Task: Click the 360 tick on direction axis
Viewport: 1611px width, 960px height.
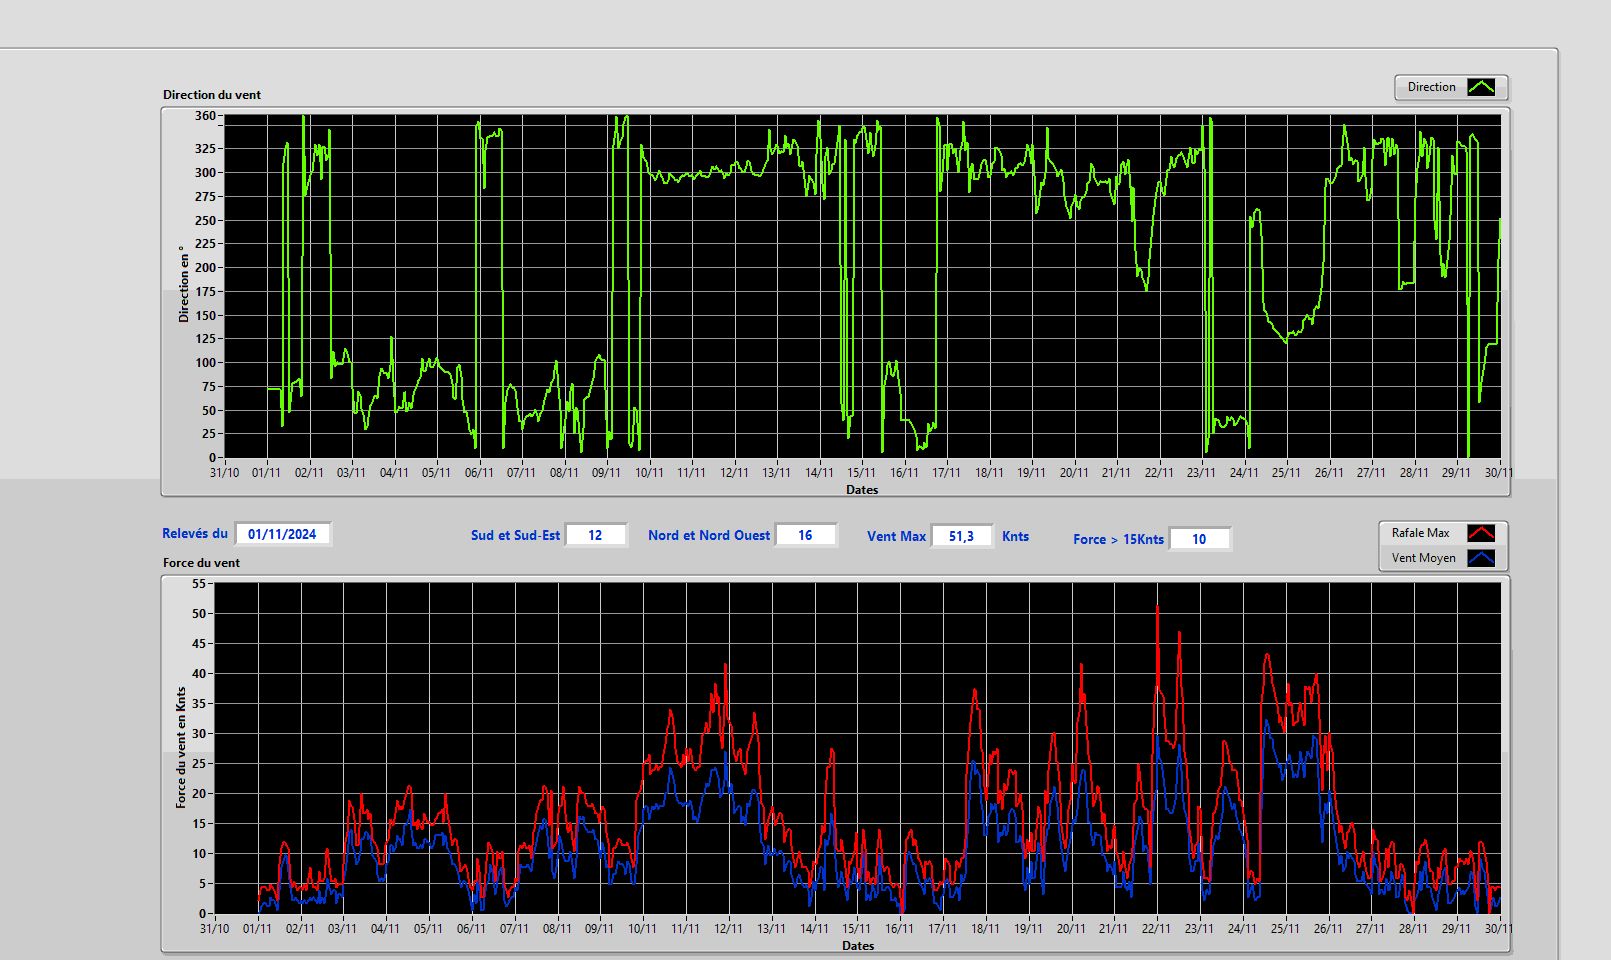Action: click(205, 116)
